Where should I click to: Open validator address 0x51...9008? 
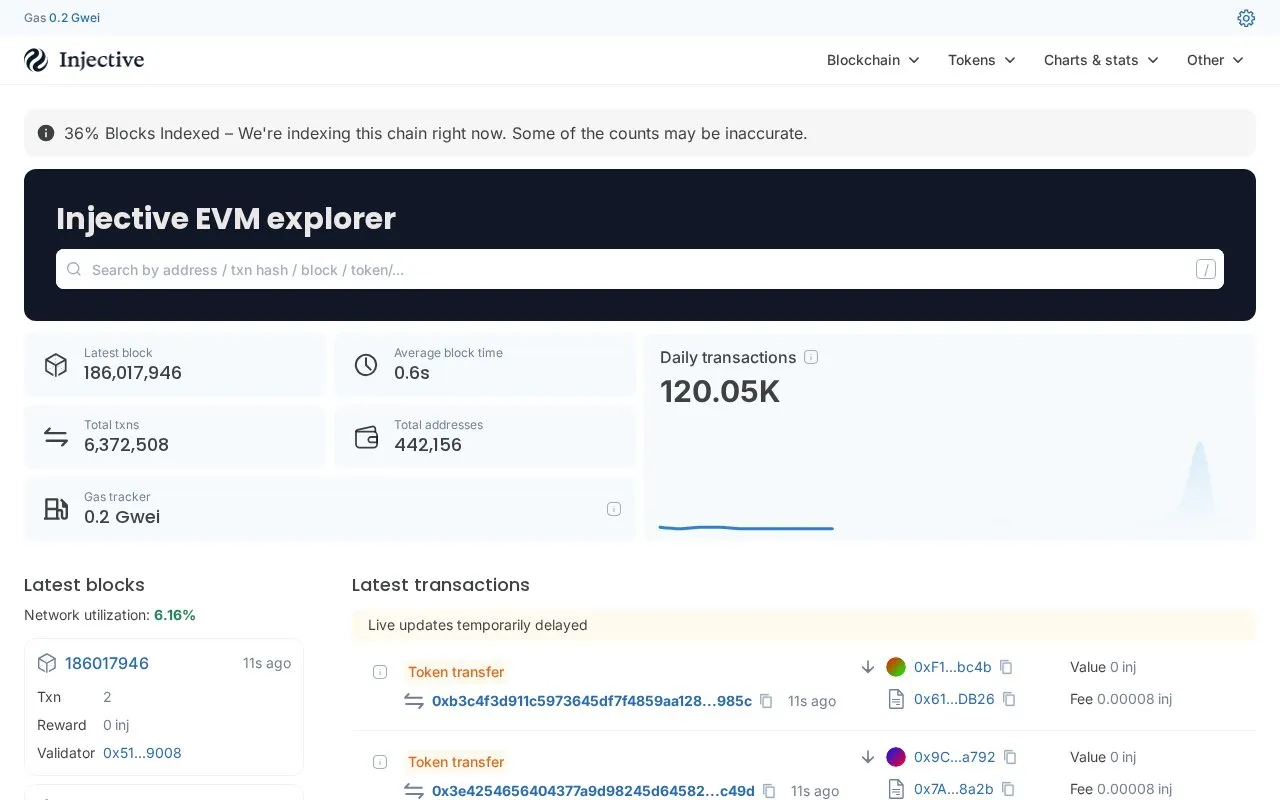click(x=142, y=753)
